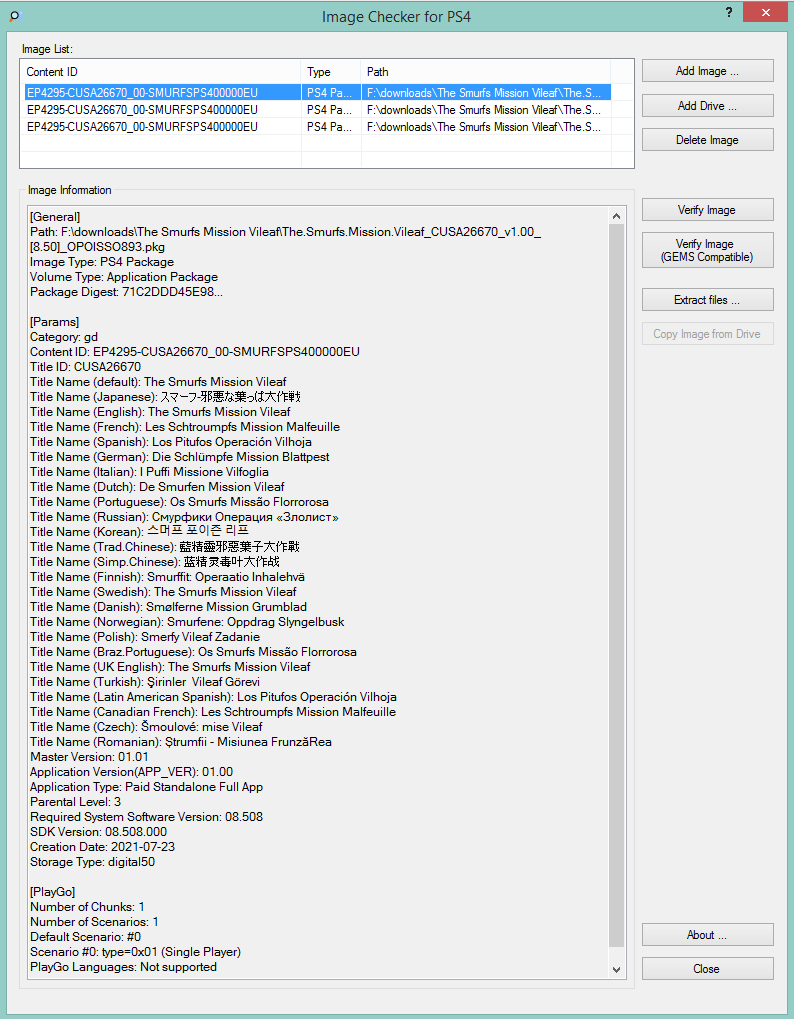Click the Close button at bottom right
Viewport: 794px width, 1019px height.
coord(708,968)
